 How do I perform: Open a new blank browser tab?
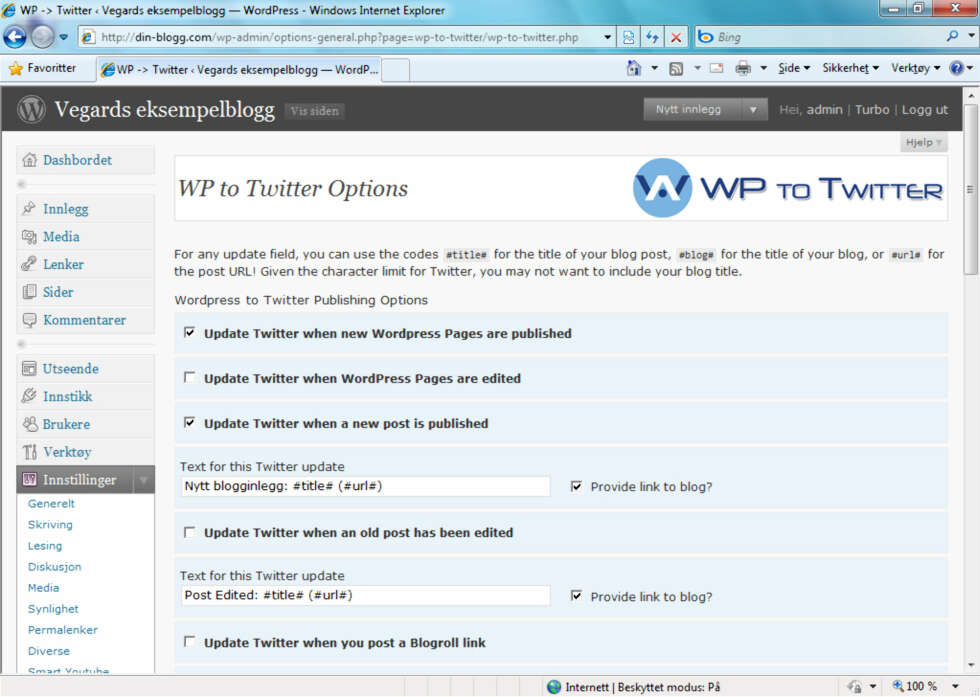[x=395, y=70]
